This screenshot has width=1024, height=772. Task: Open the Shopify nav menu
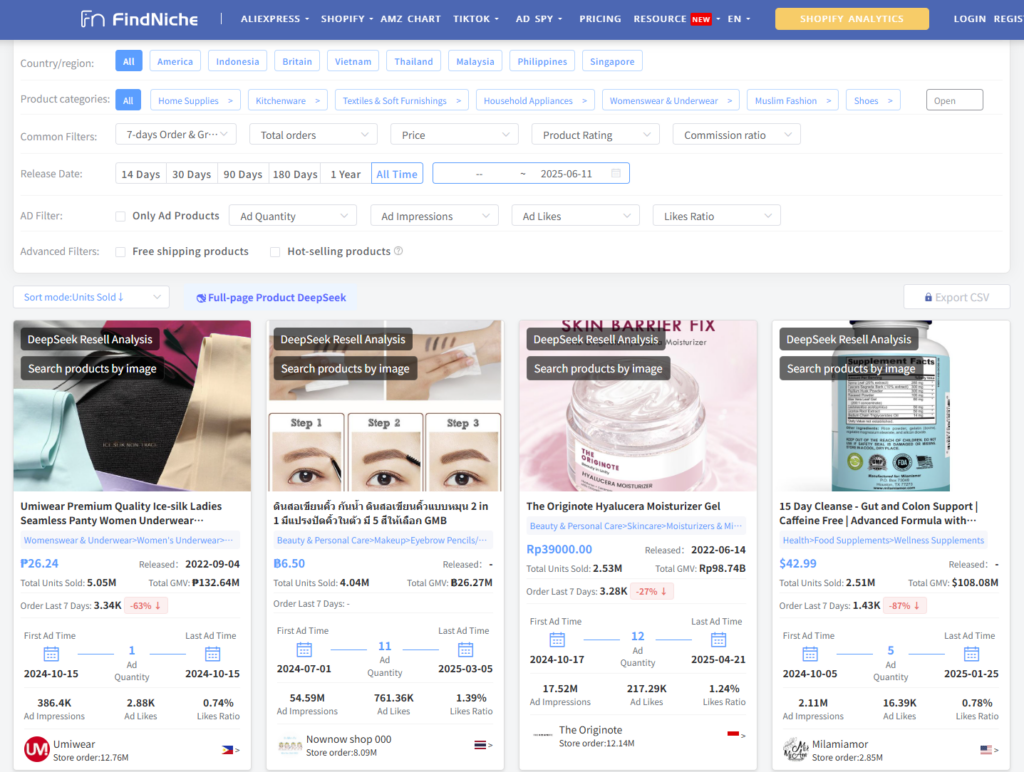coord(347,19)
